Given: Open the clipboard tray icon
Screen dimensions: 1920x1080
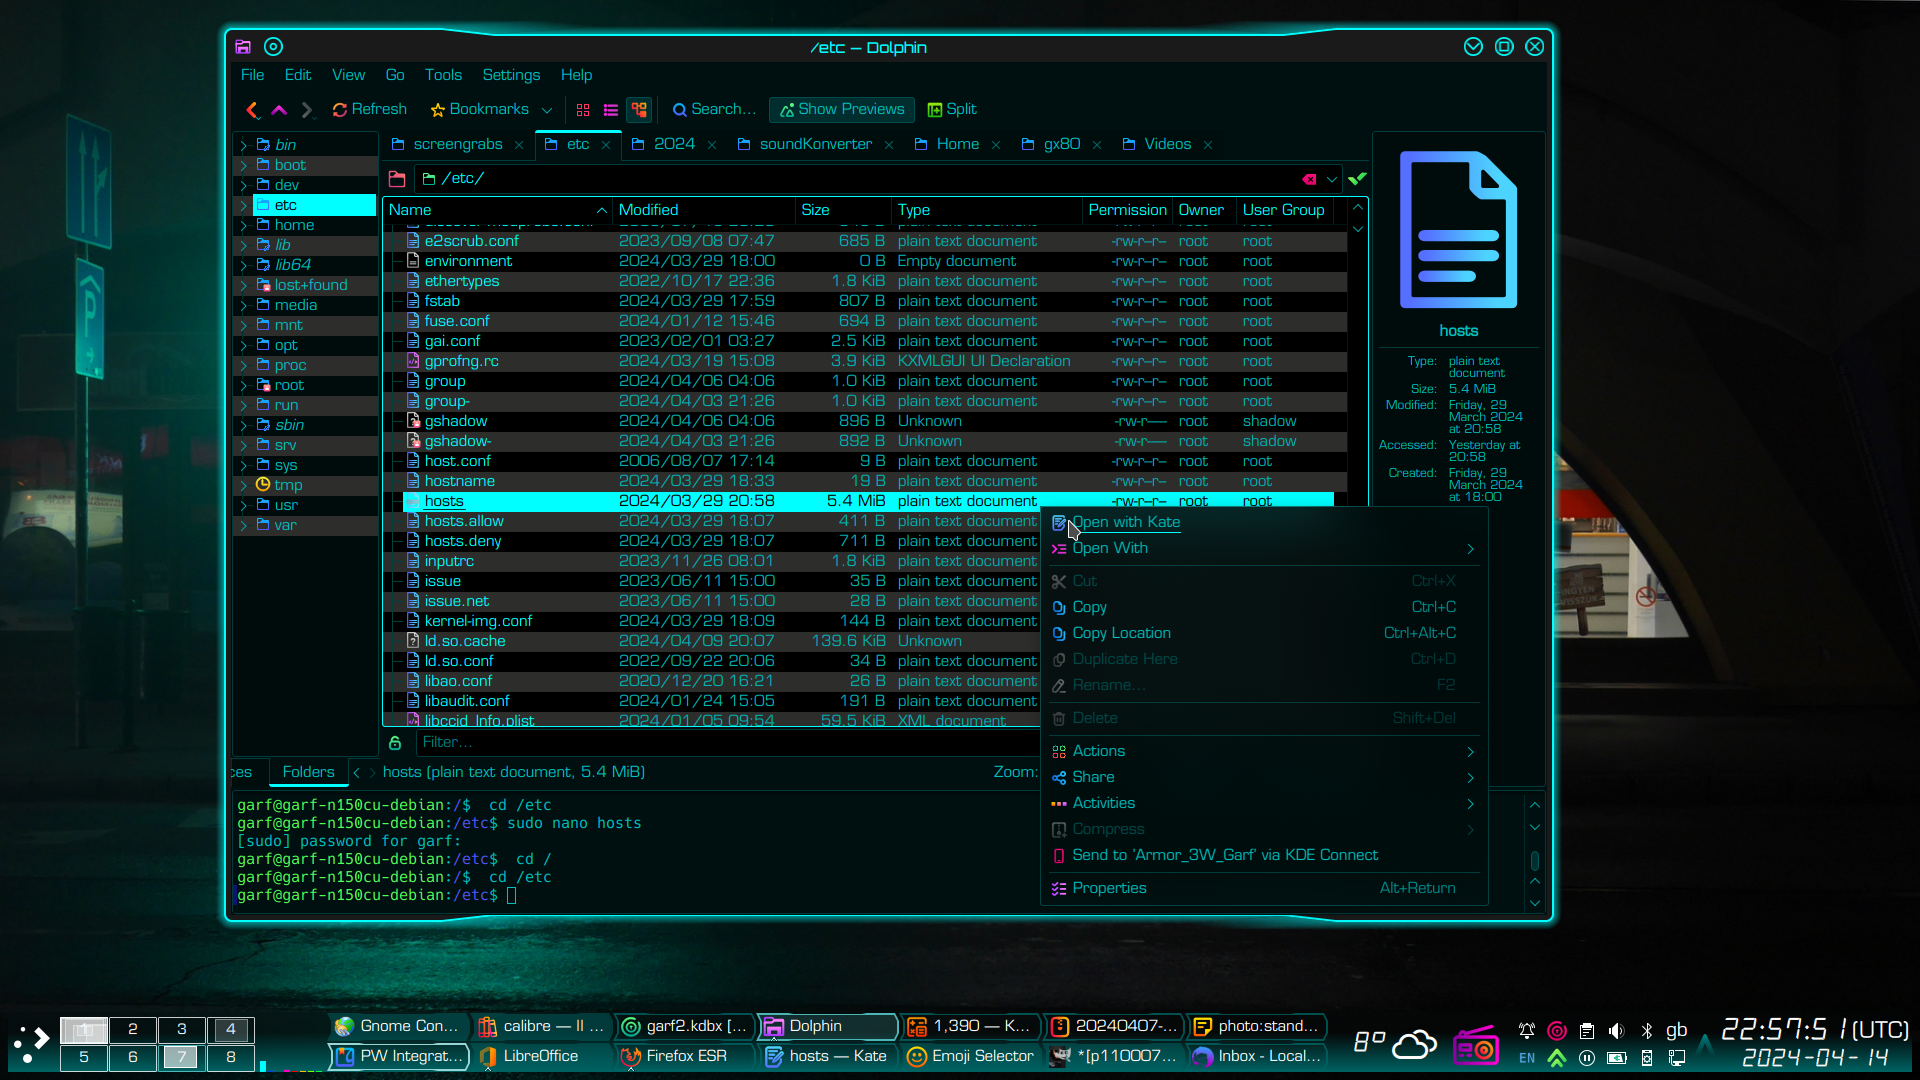Looking at the screenshot, I should pos(1587,1031).
